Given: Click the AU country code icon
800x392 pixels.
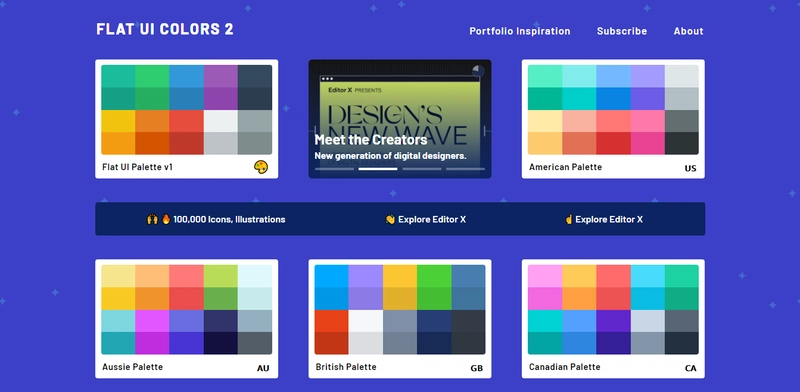Looking at the screenshot, I should point(263,369).
